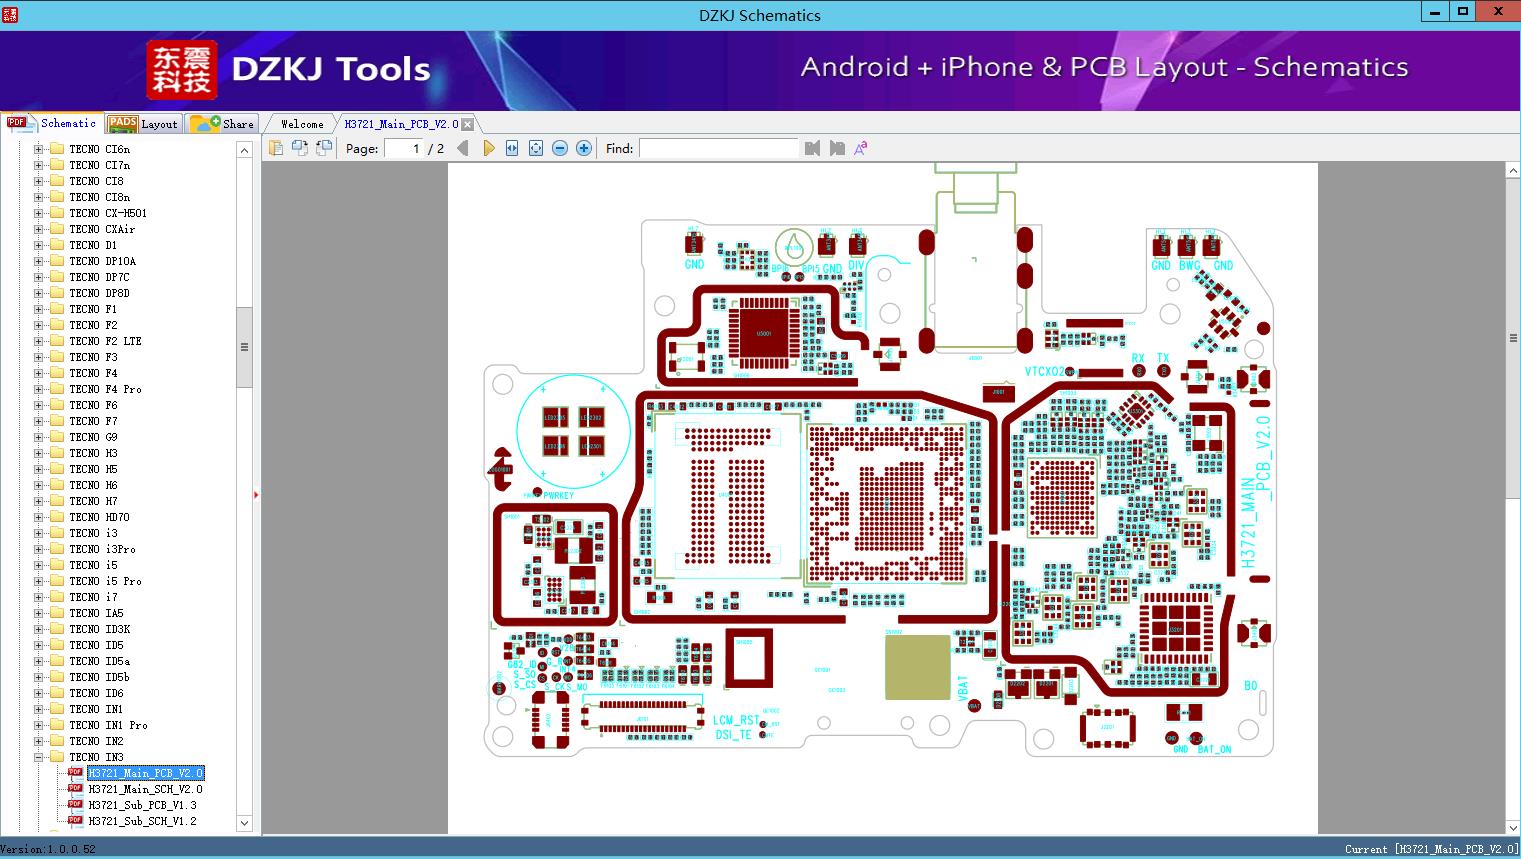Viewport: 1521px width, 859px height.
Task: Click the previous page arrow icon
Action: [x=462, y=148]
